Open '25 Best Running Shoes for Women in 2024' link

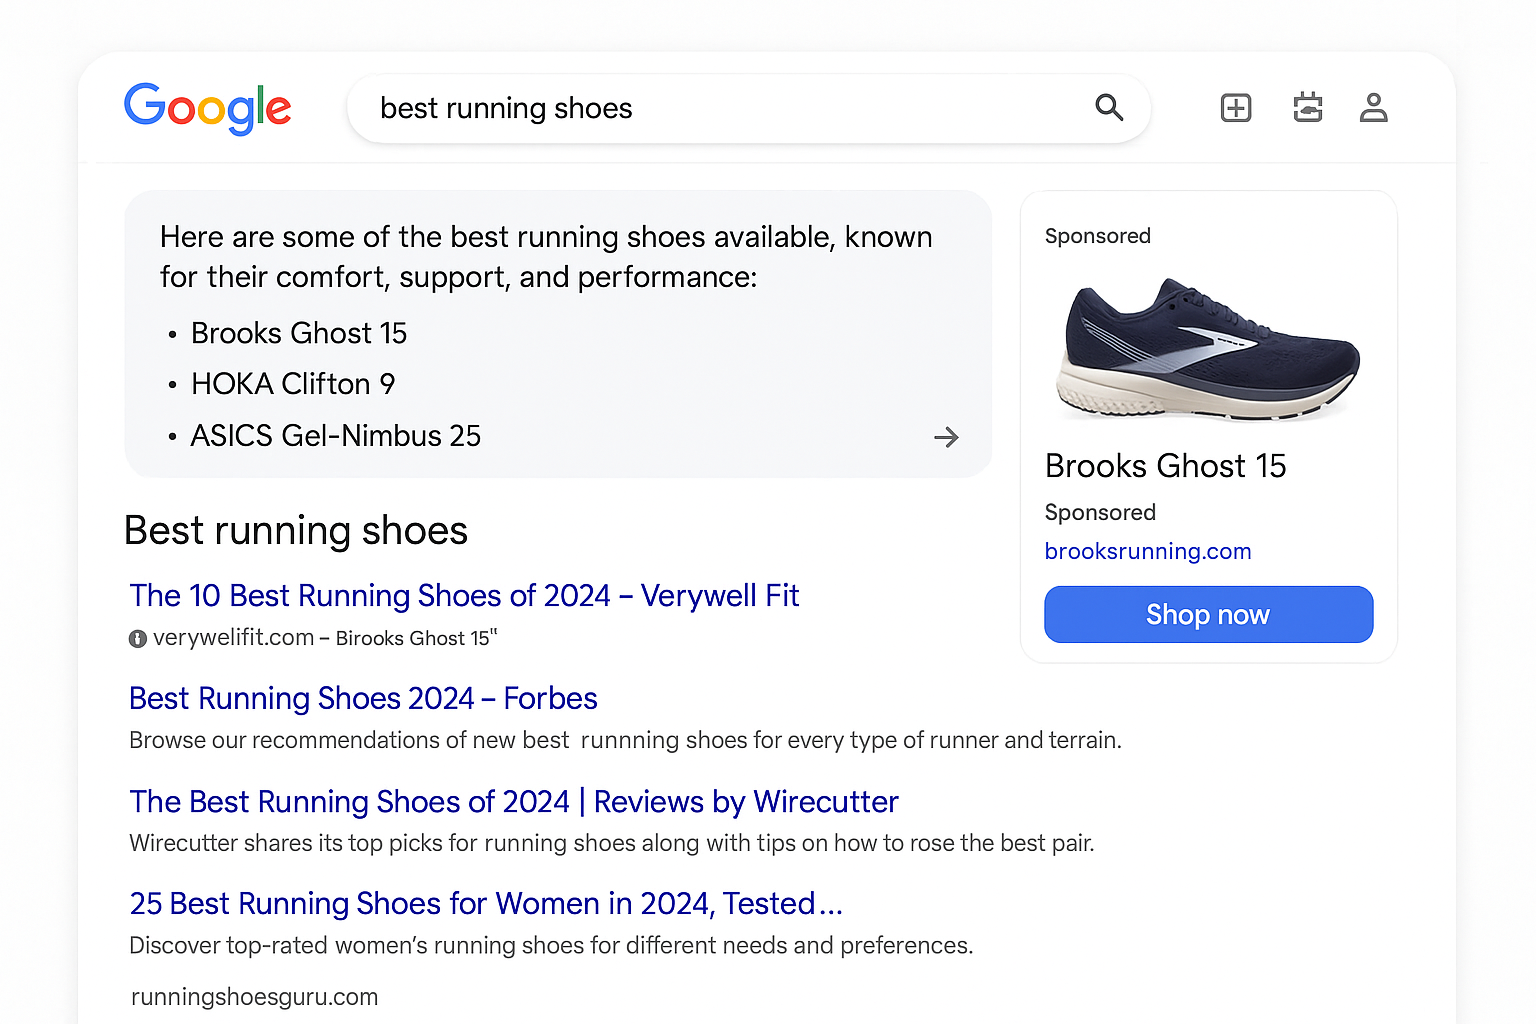(486, 903)
